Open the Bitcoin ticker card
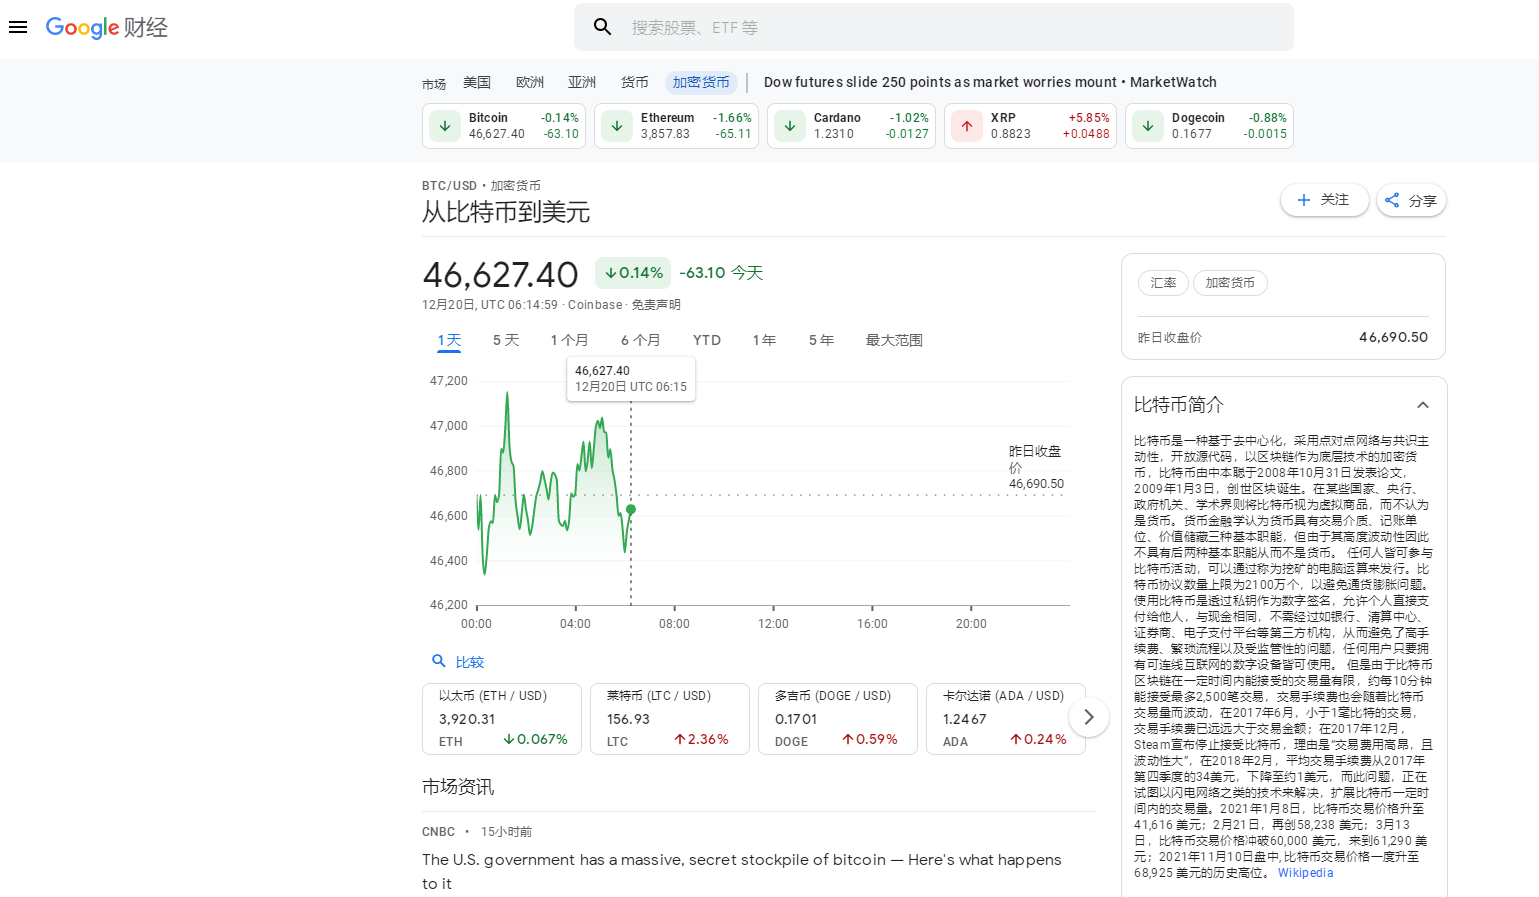Viewport: 1539px width, 897px height. 504,126
